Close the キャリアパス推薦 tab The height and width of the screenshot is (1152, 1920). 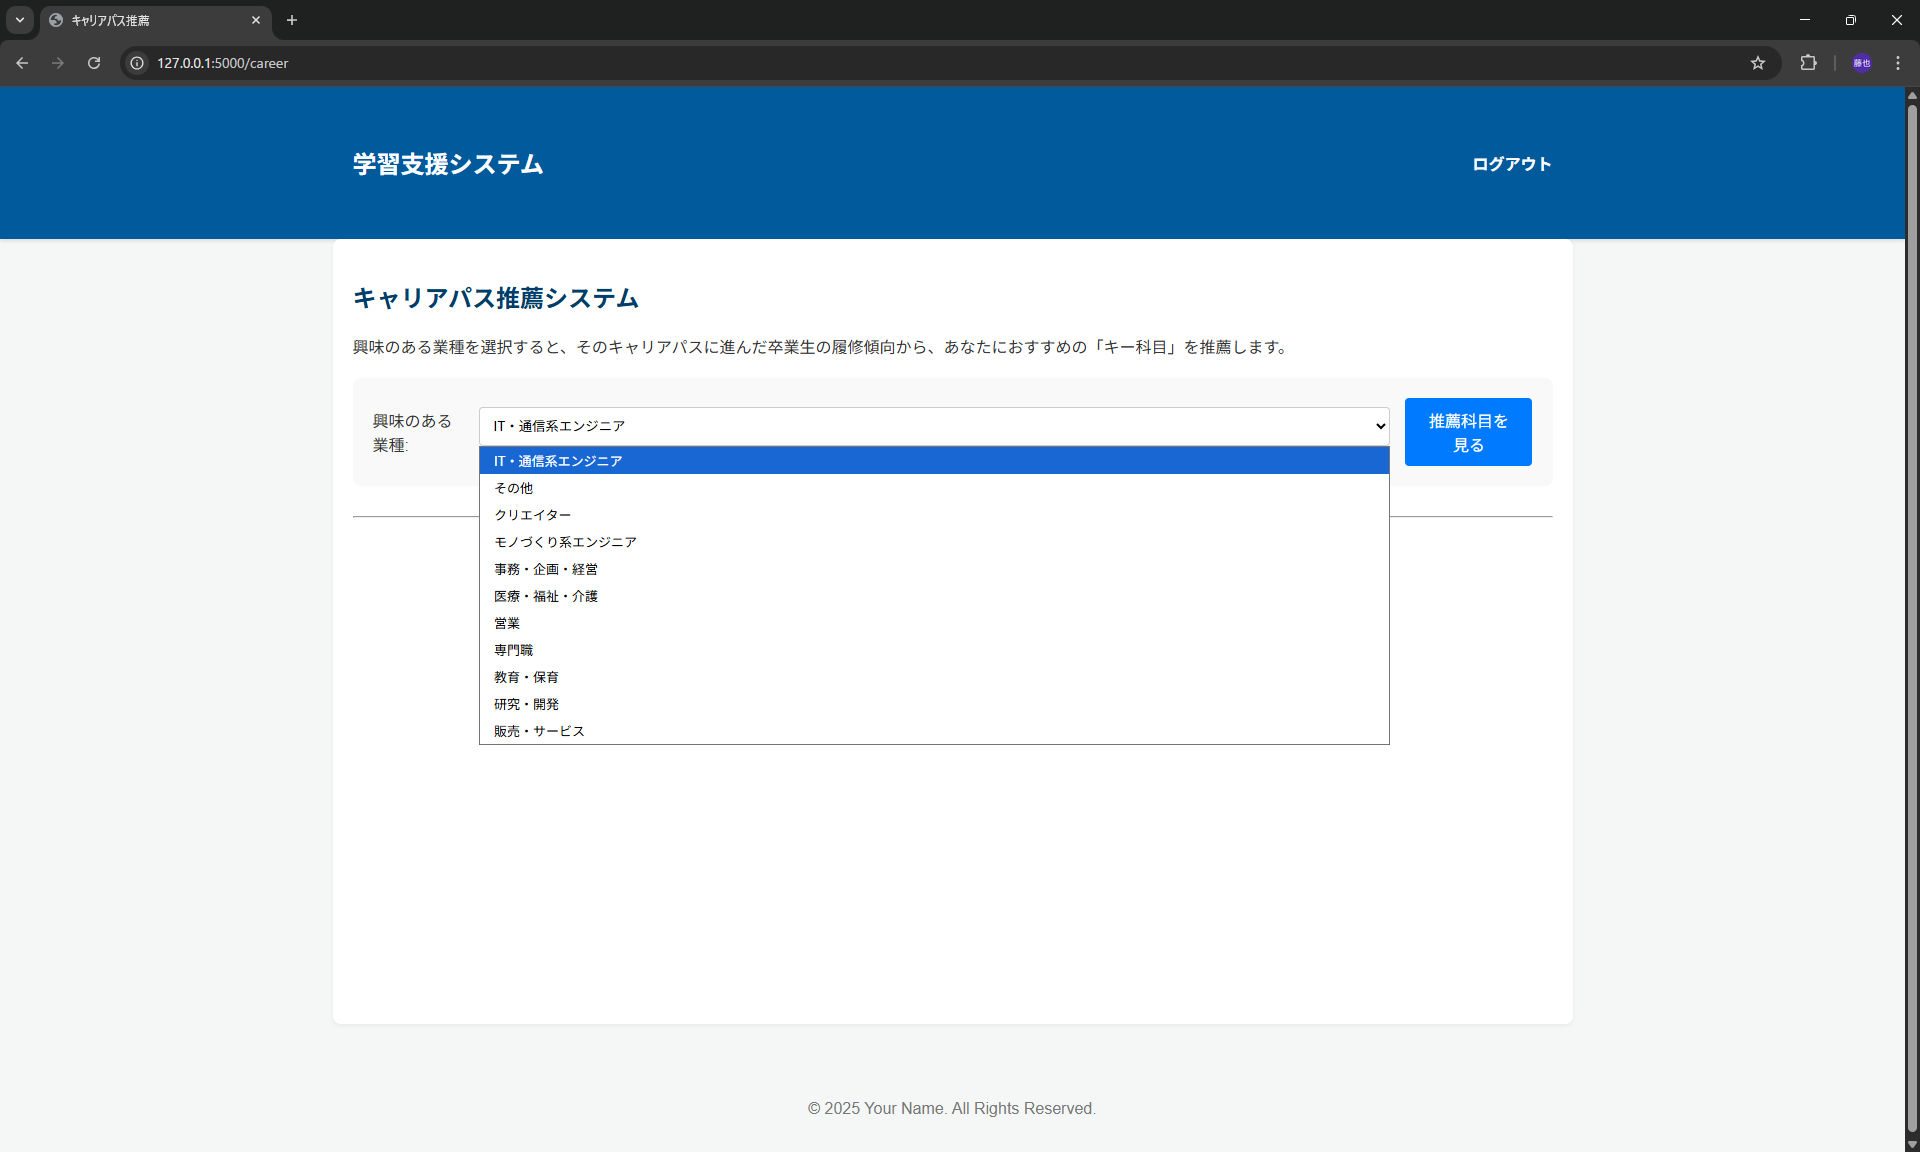coord(256,20)
